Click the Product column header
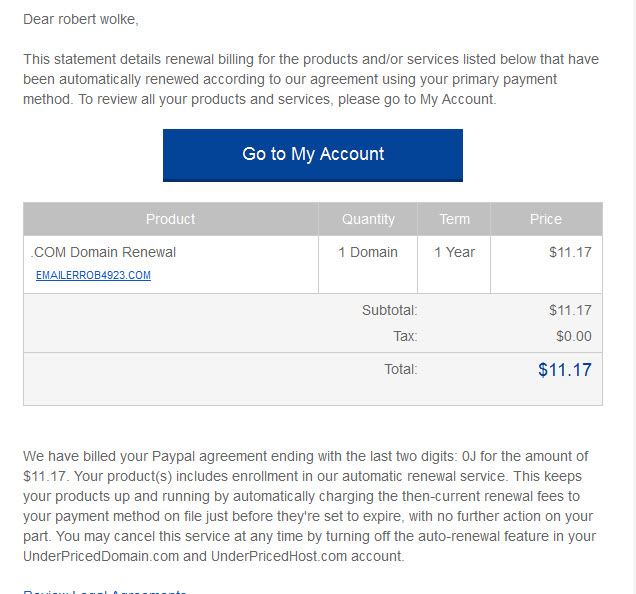636x594 pixels. (x=171, y=219)
